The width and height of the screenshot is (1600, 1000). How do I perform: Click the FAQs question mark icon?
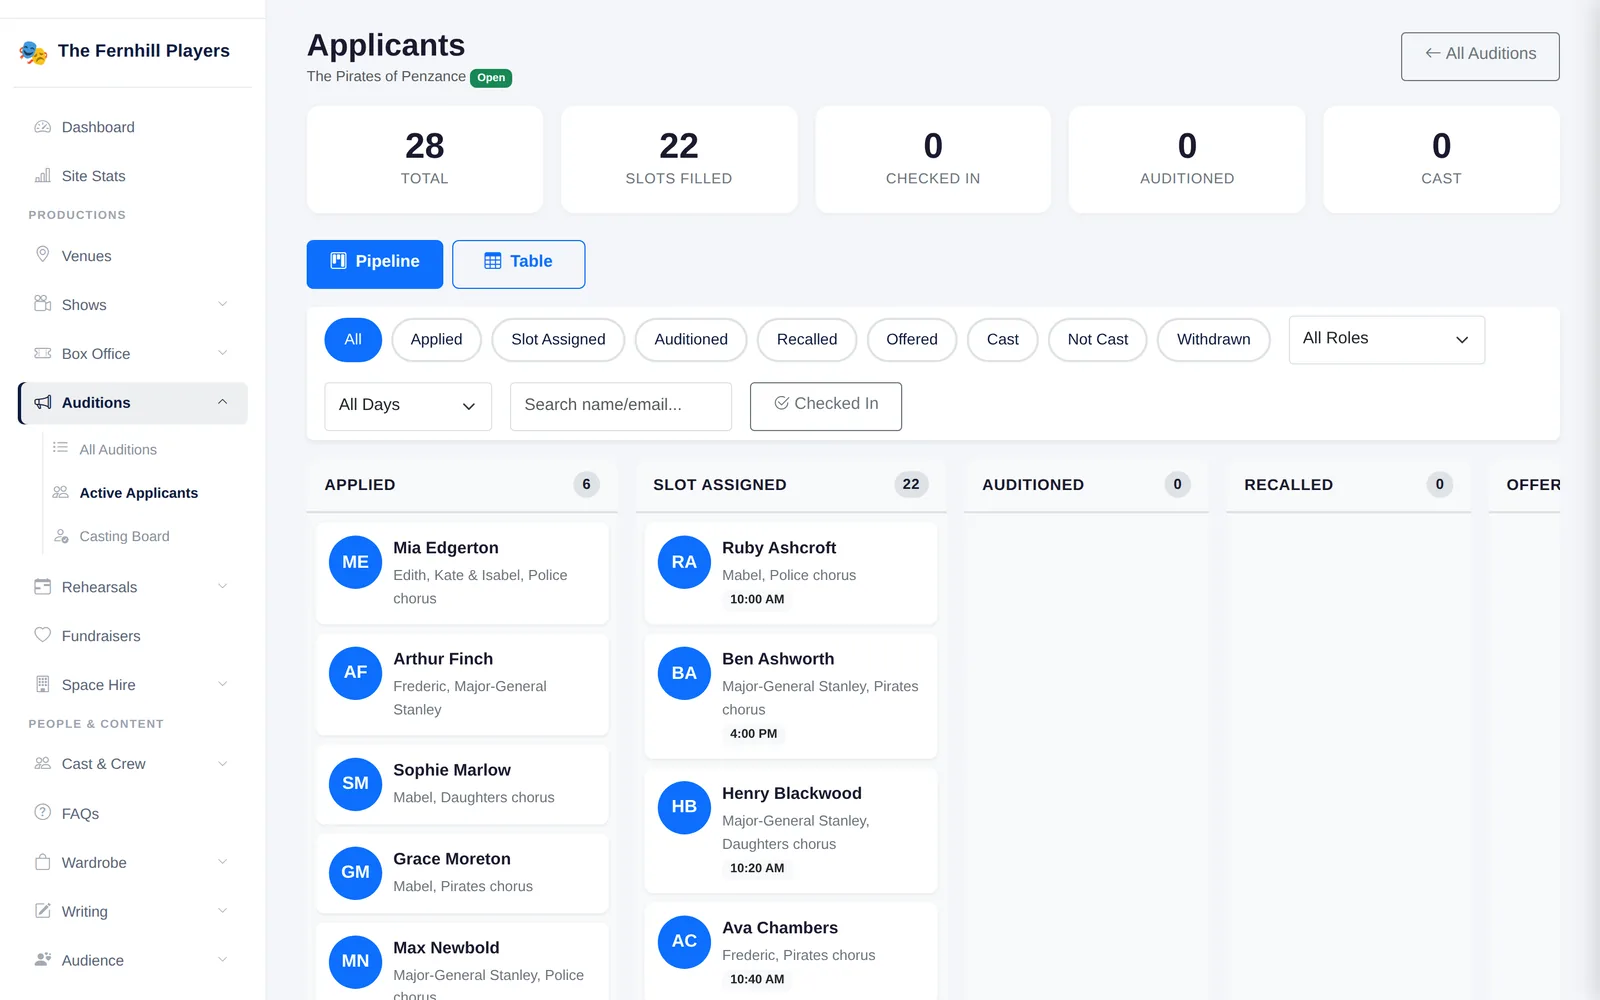click(43, 812)
